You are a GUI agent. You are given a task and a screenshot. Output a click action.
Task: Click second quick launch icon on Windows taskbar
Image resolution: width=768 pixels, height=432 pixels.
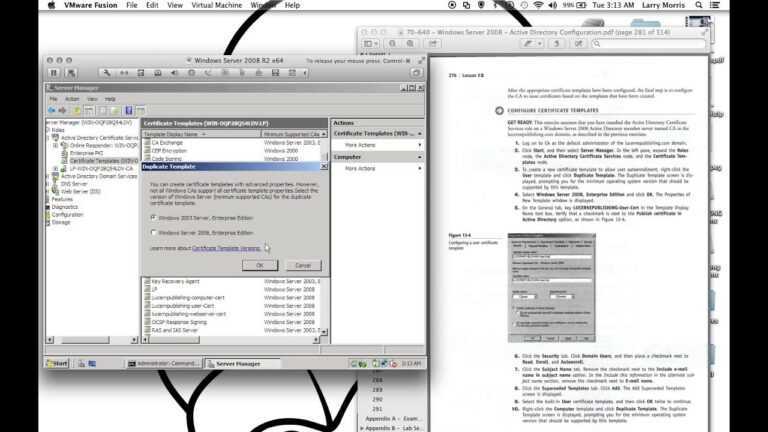92,363
